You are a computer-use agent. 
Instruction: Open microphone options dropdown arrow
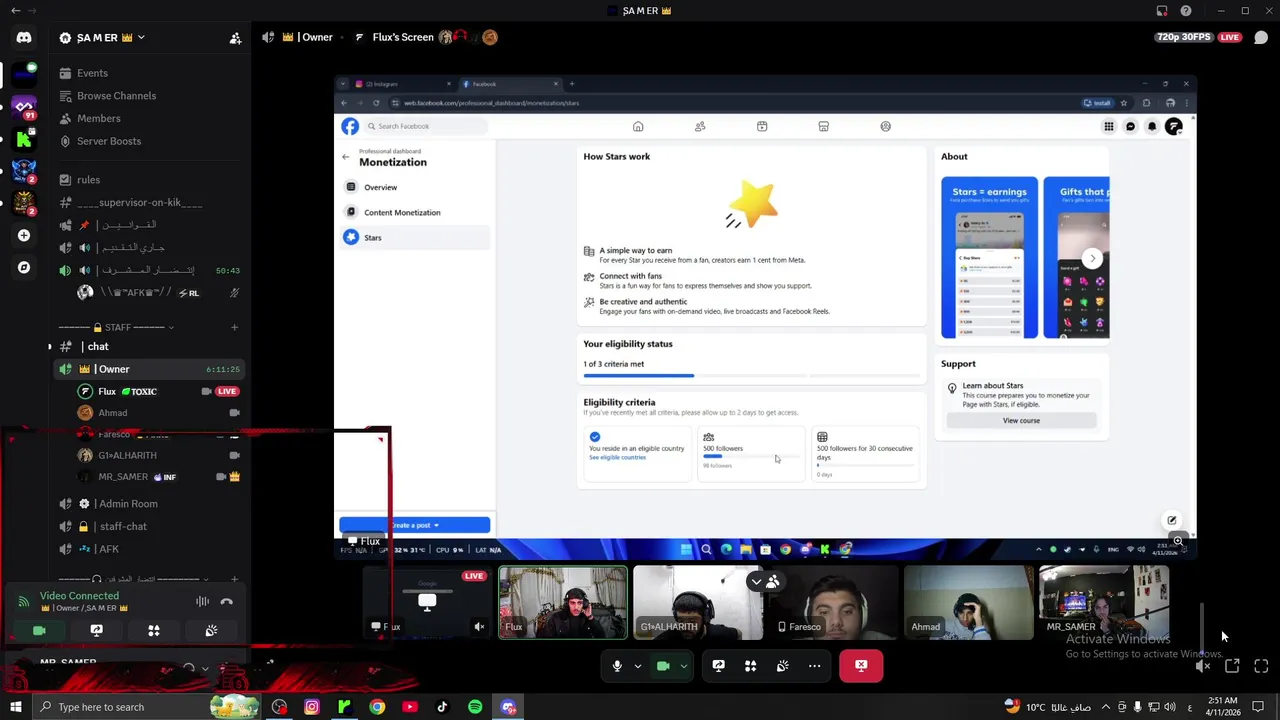pos(637,666)
